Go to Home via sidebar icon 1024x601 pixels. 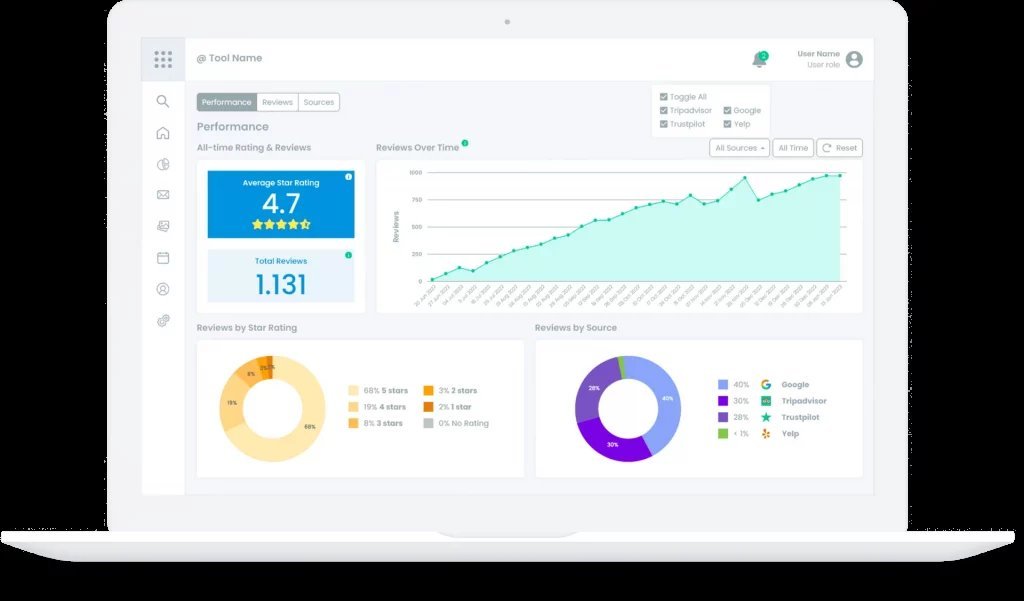click(163, 133)
